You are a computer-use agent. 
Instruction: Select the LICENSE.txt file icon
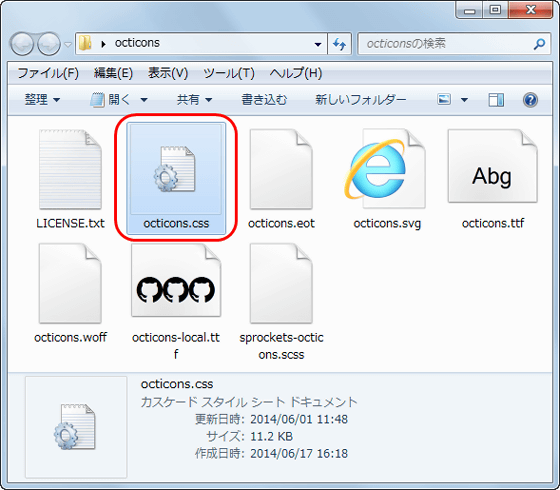(70, 169)
